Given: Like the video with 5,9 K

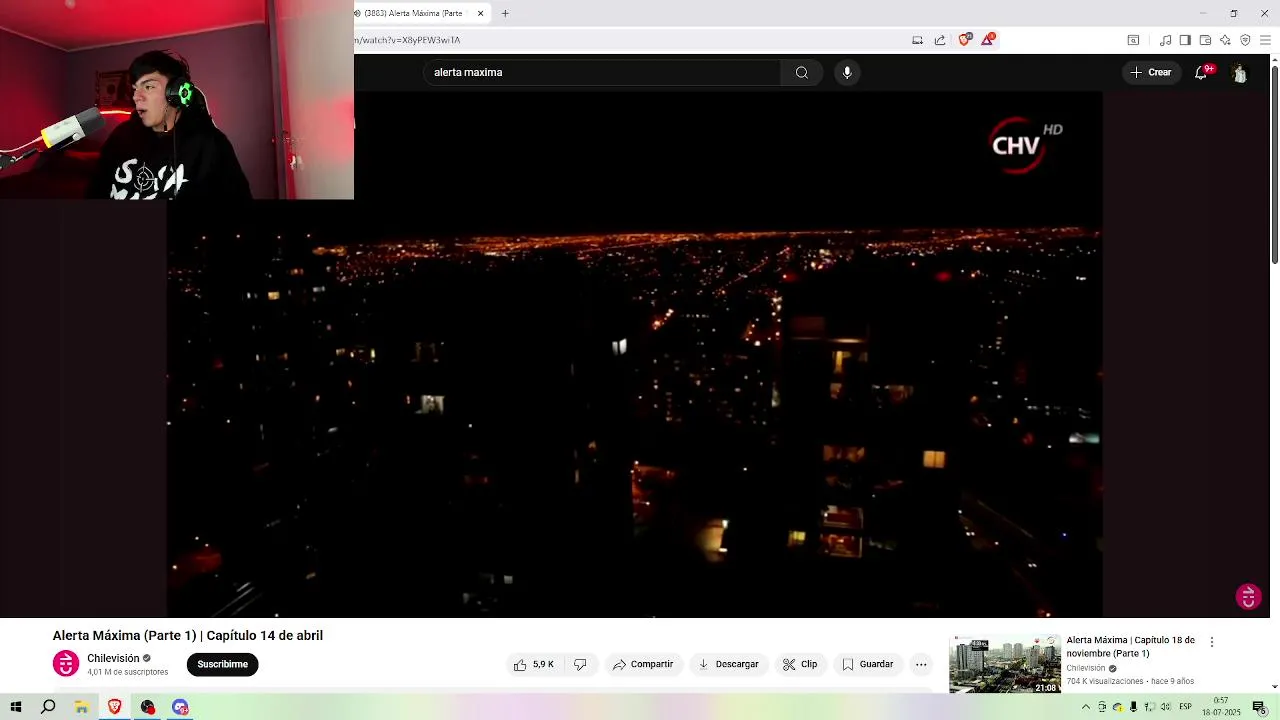Looking at the screenshot, I should click(535, 664).
